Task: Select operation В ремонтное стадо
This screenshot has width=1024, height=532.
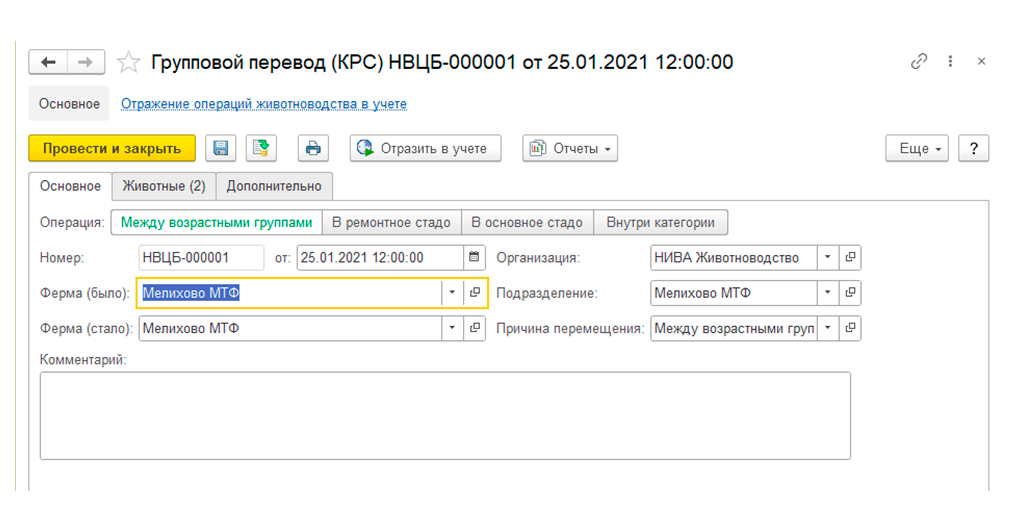Action: [x=391, y=223]
